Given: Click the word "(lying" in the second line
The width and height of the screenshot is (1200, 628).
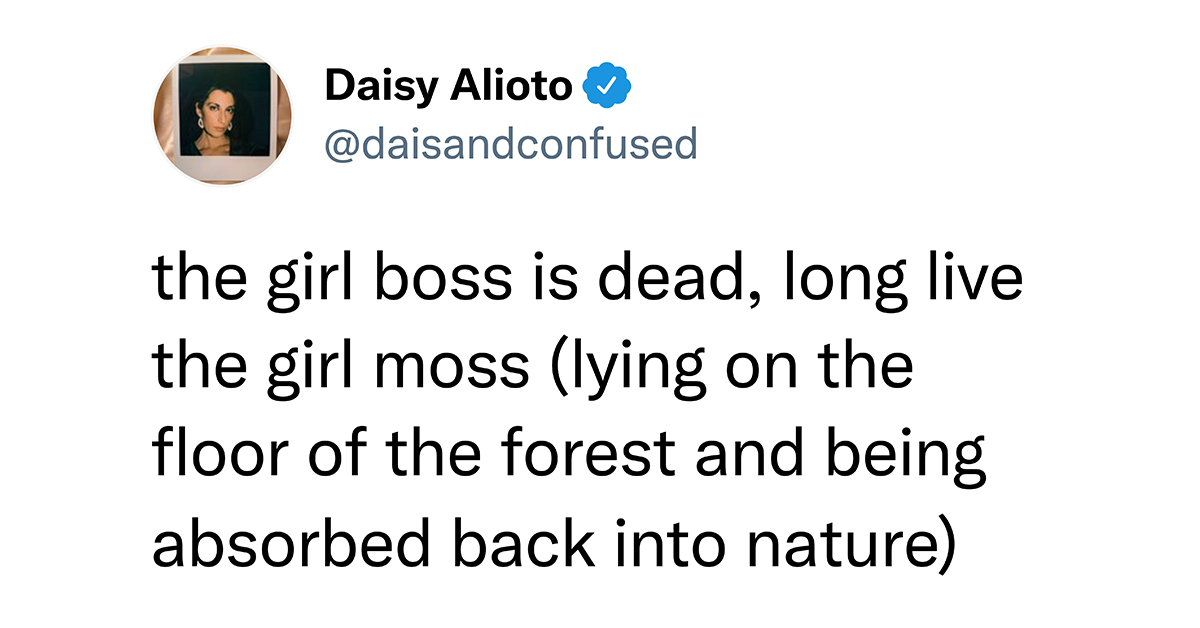Looking at the screenshot, I should click(613, 369).
